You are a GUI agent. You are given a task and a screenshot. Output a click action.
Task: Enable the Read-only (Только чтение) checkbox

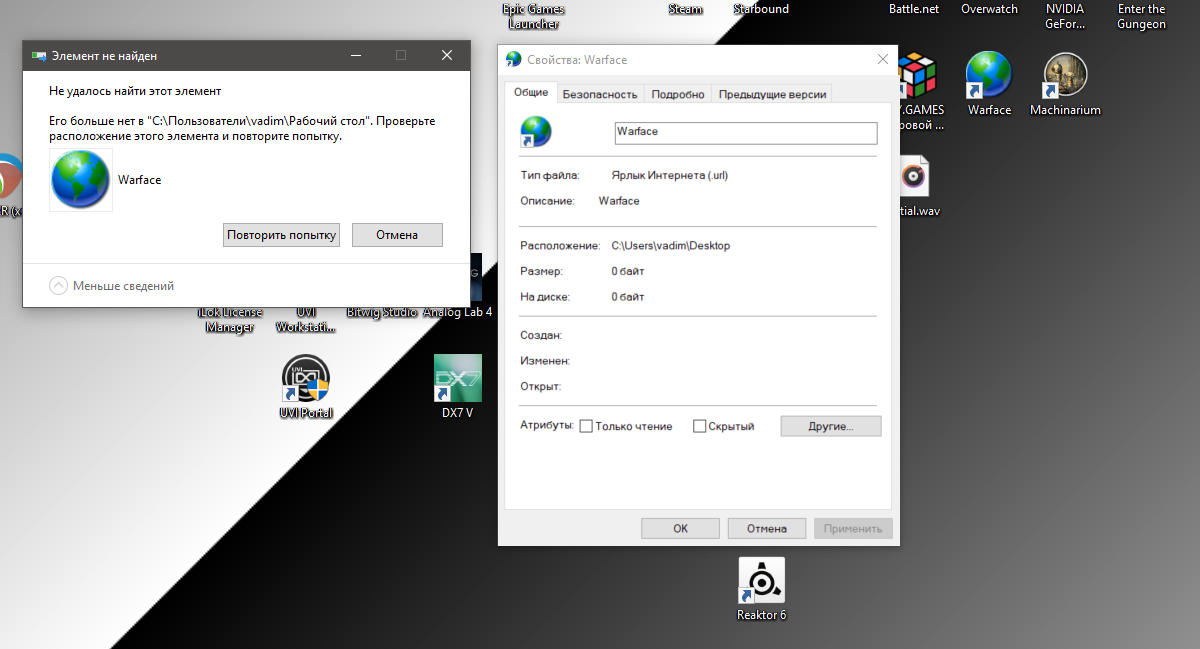586,426
